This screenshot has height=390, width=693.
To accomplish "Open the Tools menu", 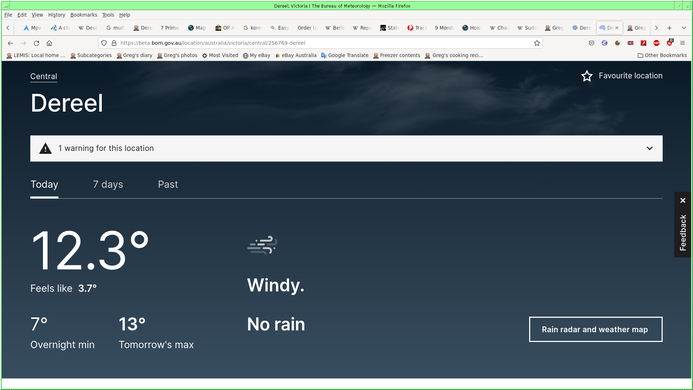I will click(x=108, y=15).
